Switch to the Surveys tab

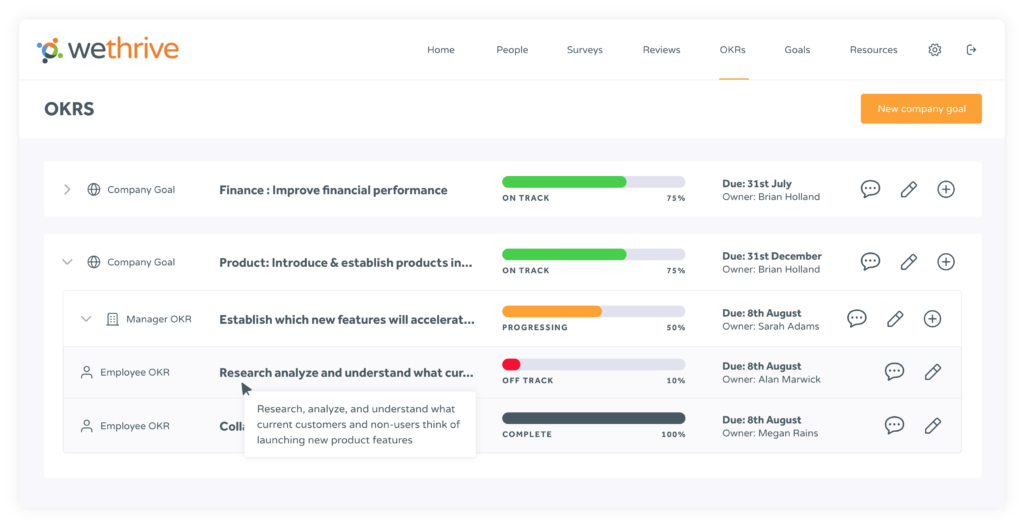[584, 50]
